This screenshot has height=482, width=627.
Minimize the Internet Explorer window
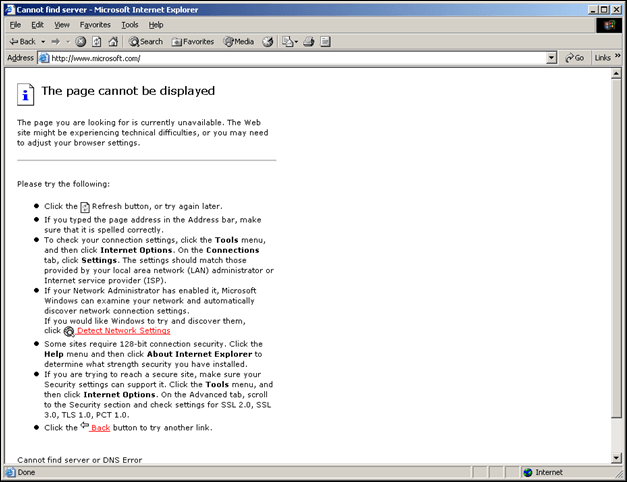pos(593,10)
